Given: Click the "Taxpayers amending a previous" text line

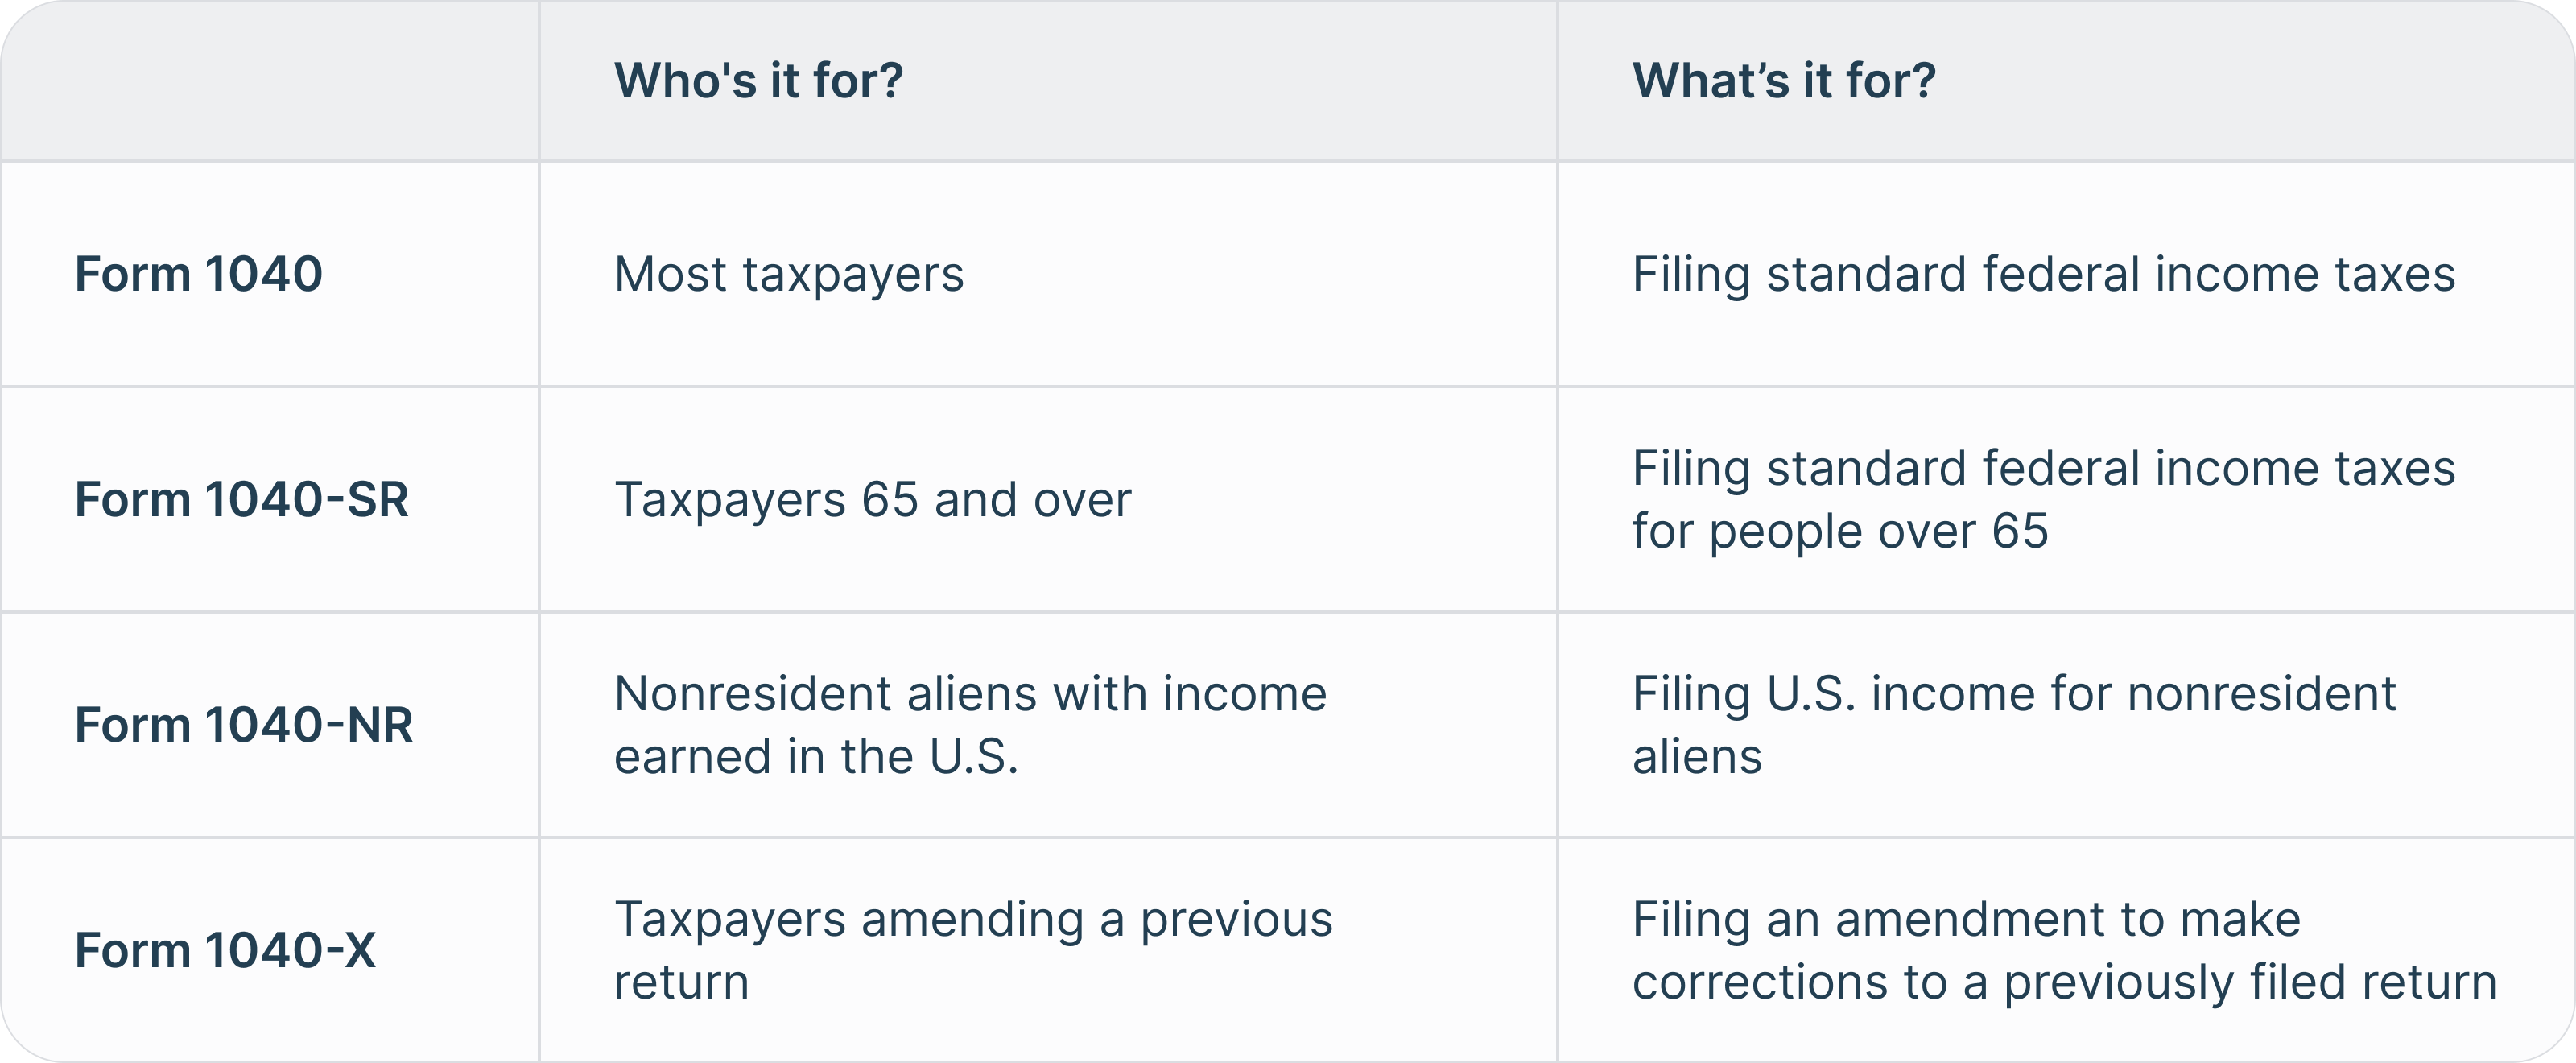Looking at the screenshot, I should coord(973,919).
